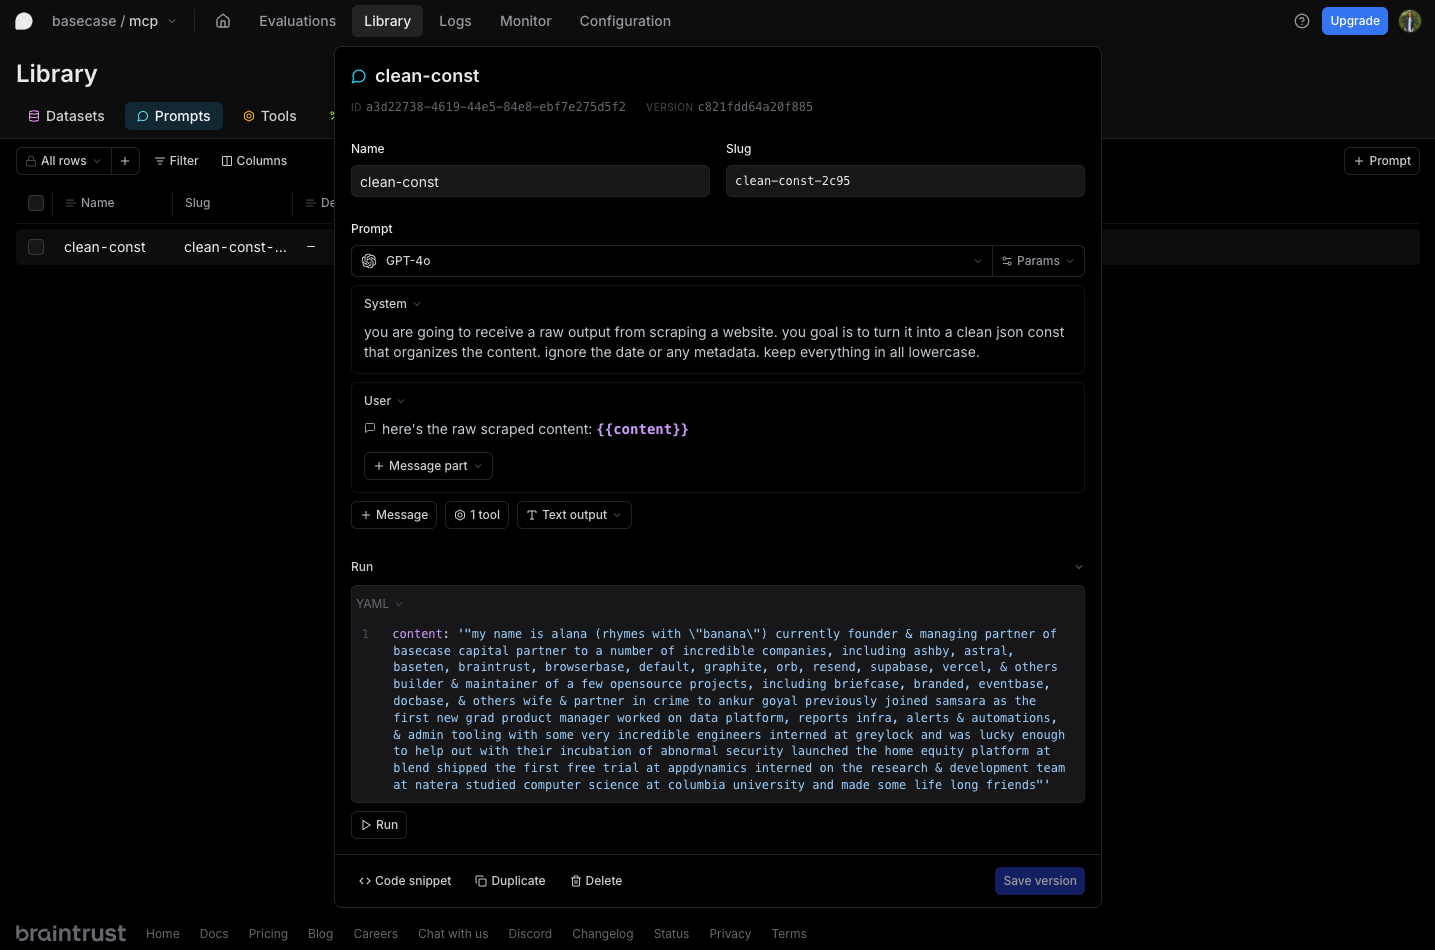Open the Pricing footer link

click(x=268, y=934)
